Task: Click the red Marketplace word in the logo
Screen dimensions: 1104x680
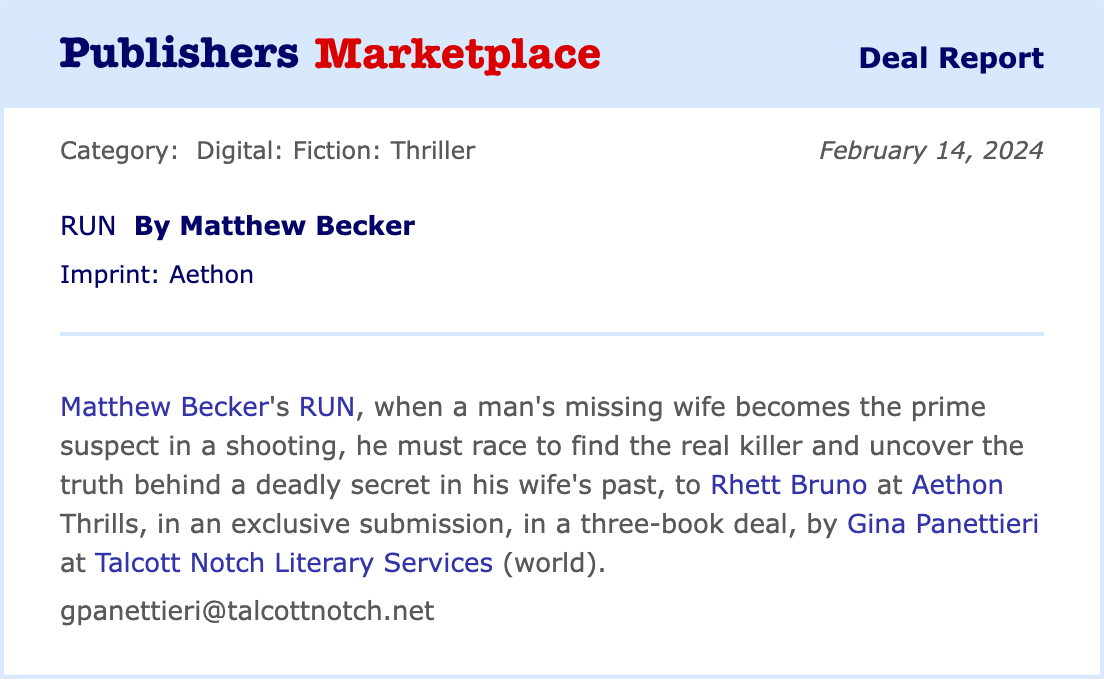Action: [x=457, y=54]
